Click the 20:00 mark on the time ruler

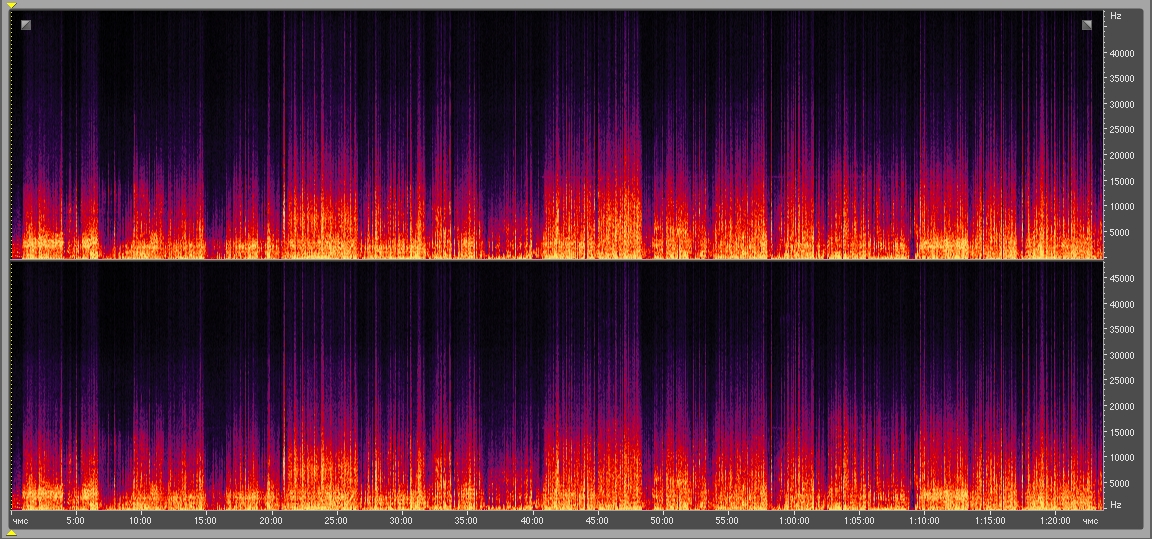click(271, 521)
